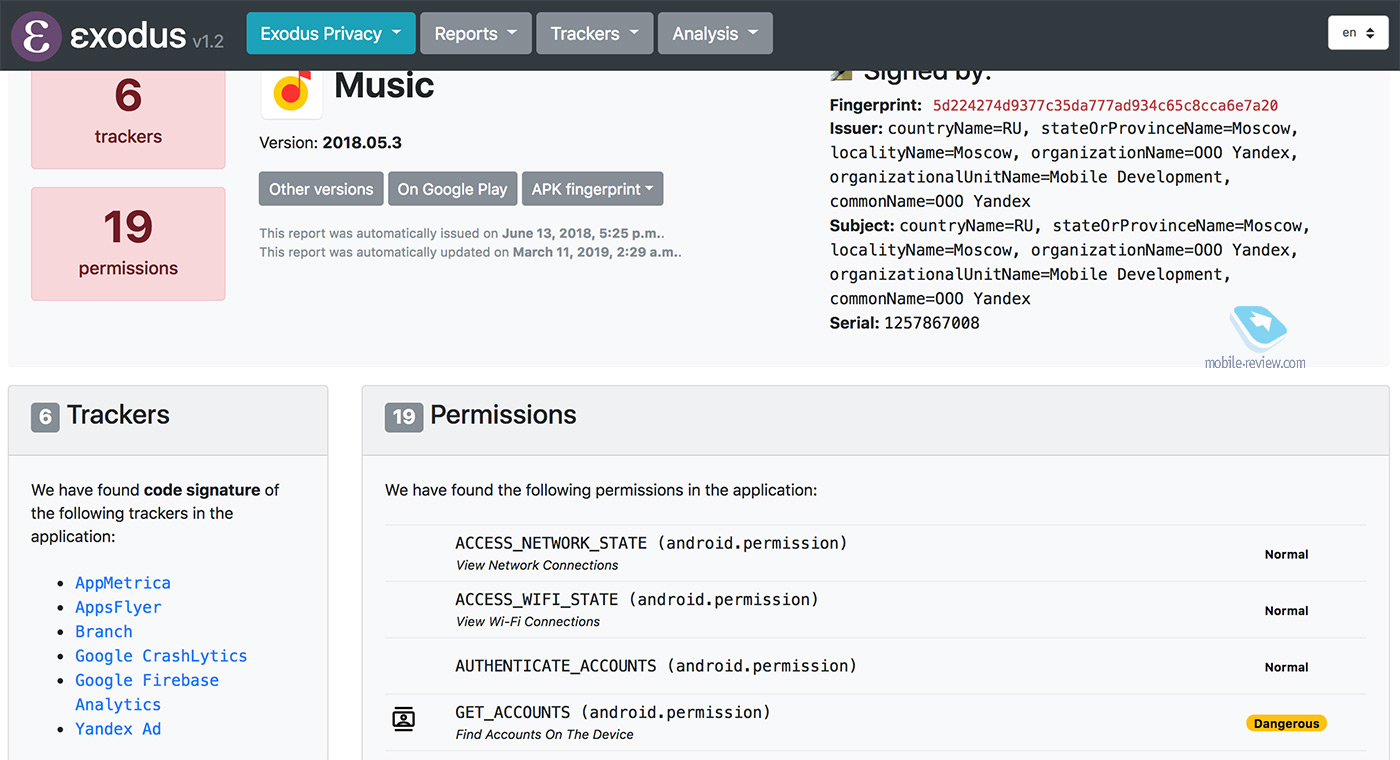The image size is (1400, 760).
Task: Click the red certificate fingerprint hash
Action: [x=1105, y=105]
